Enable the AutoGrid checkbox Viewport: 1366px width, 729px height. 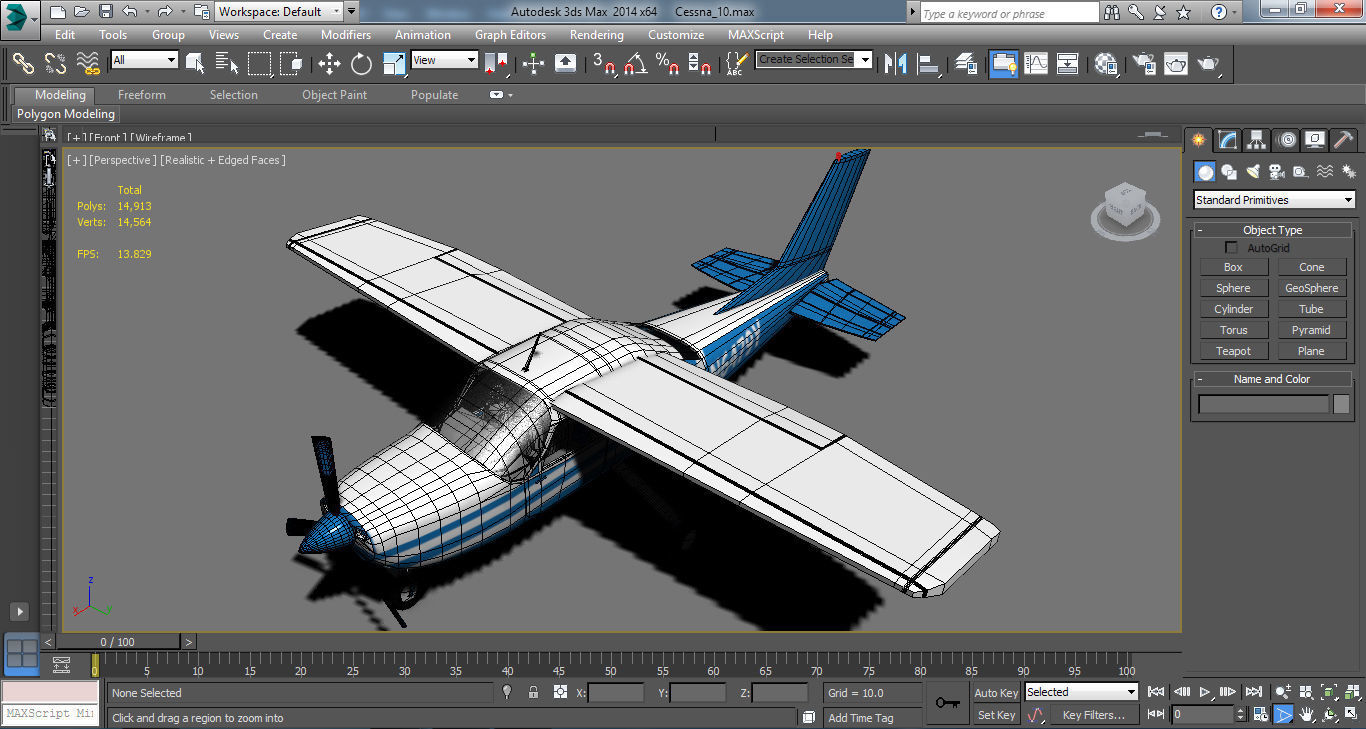1231,247
